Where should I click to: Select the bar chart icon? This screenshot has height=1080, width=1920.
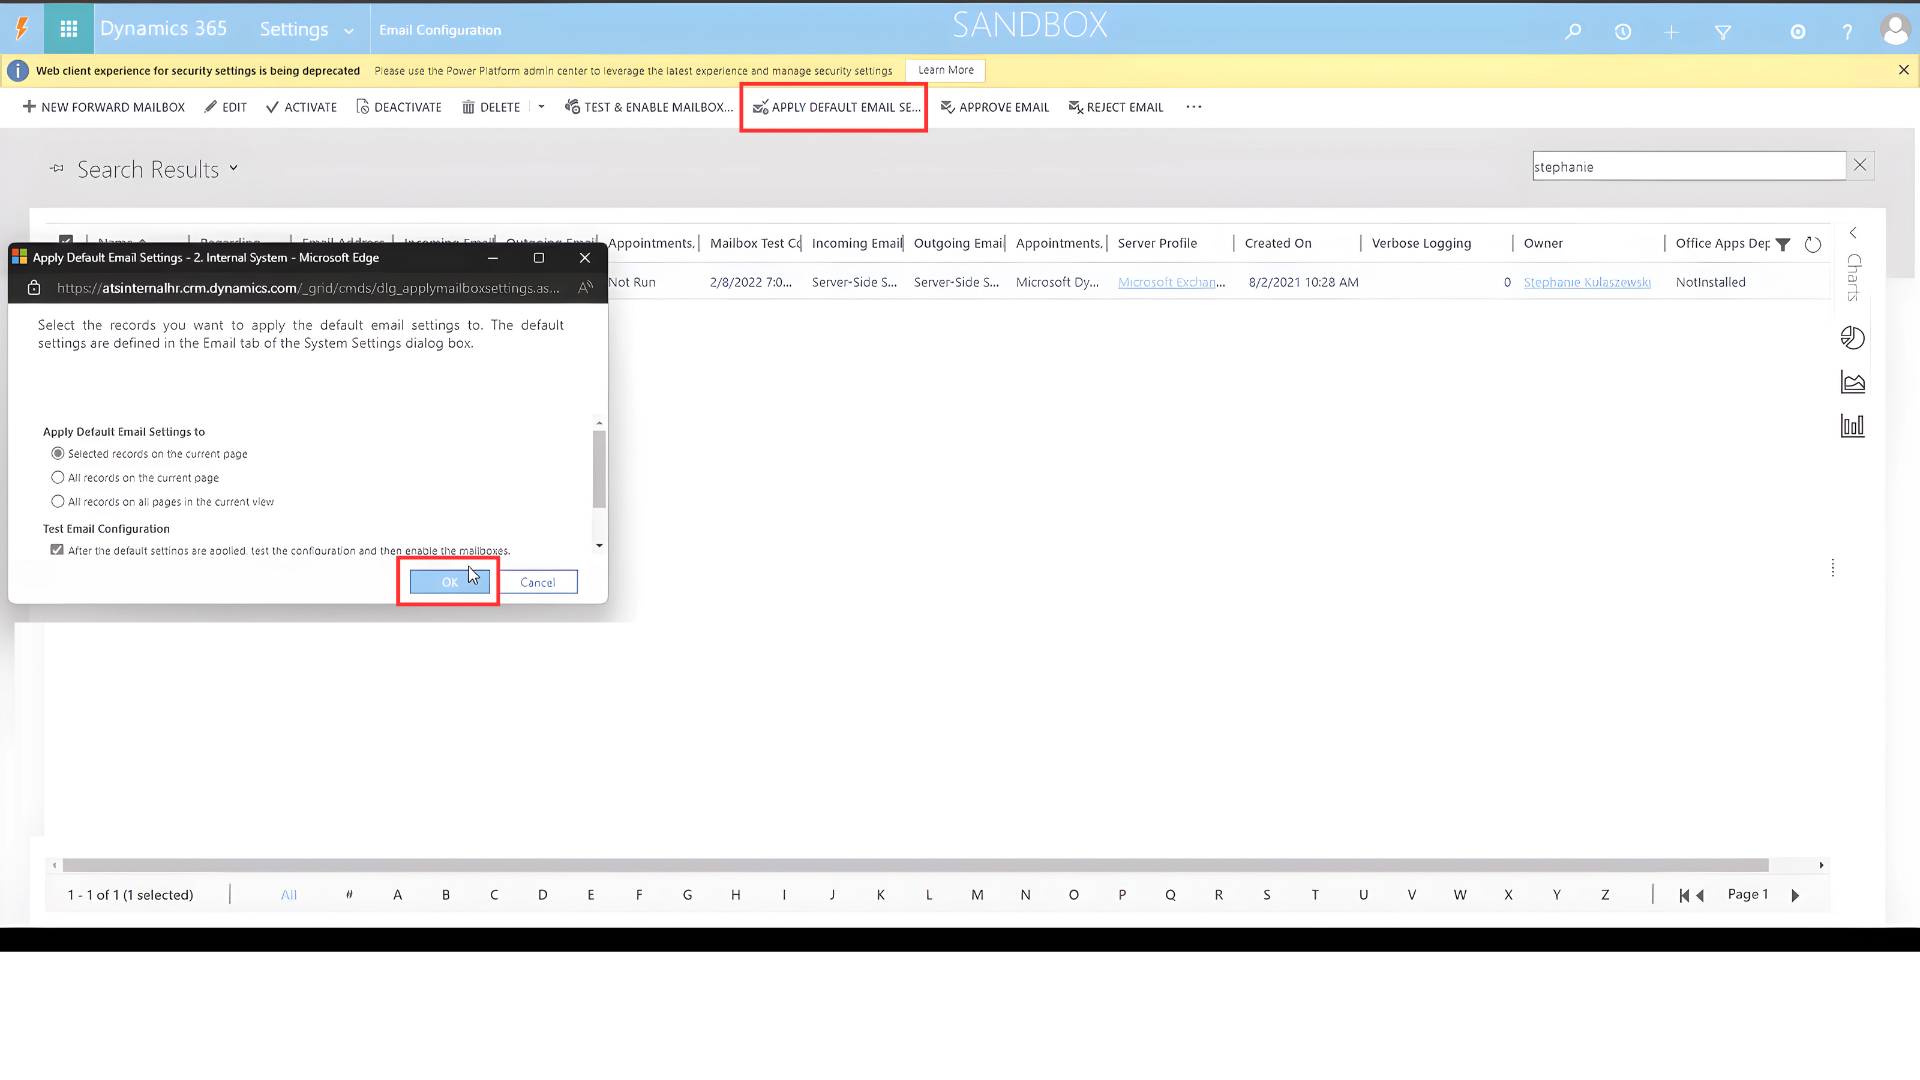[1852, 426]
